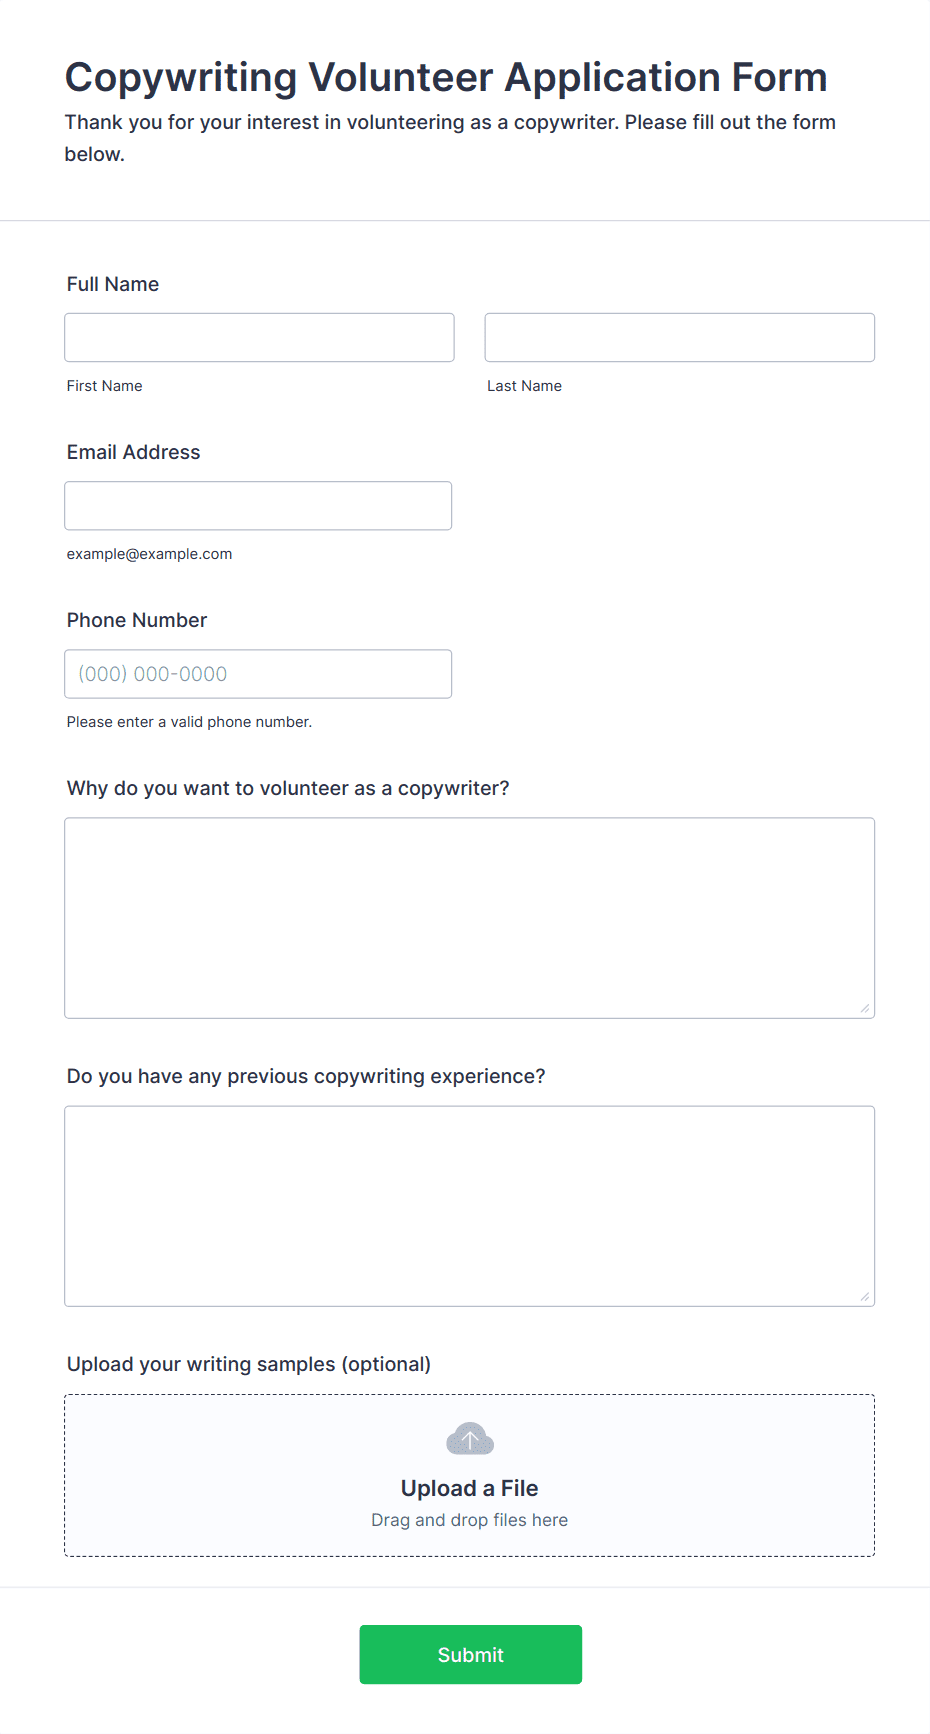Click the Drag and drop files here area

click(x=469, y=1520)
